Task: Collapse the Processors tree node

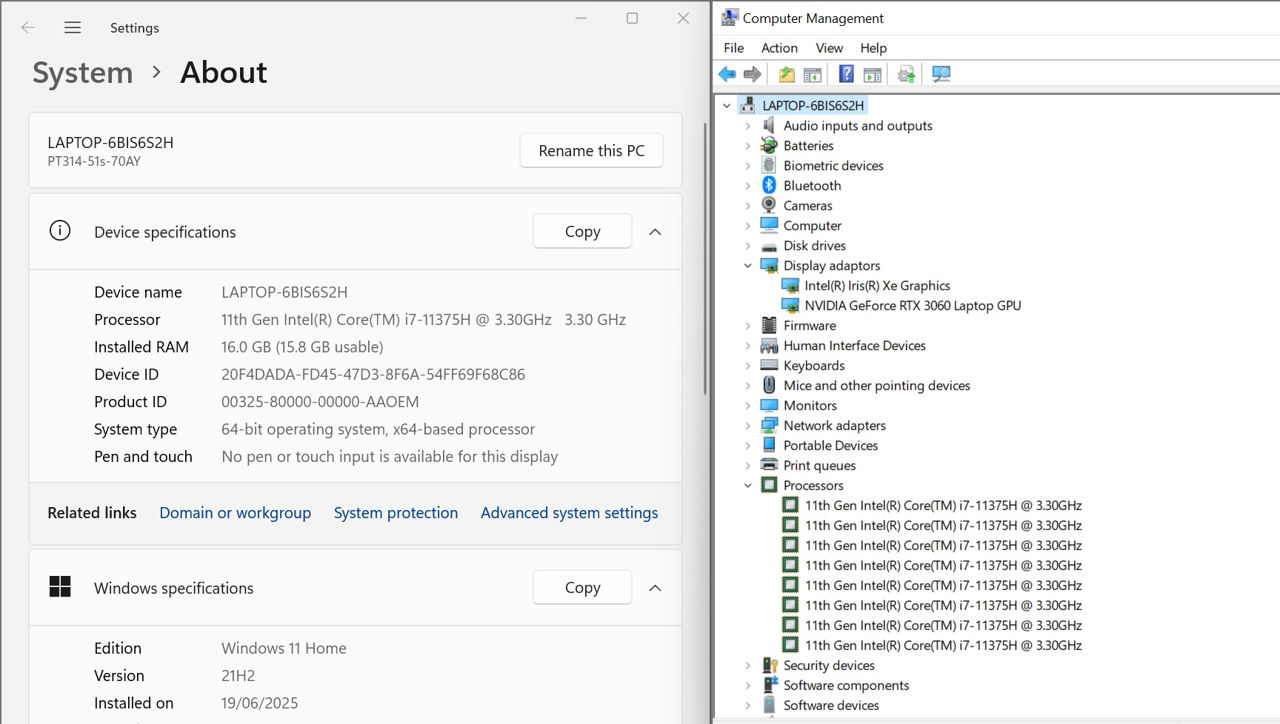Action: coord(748,485)
